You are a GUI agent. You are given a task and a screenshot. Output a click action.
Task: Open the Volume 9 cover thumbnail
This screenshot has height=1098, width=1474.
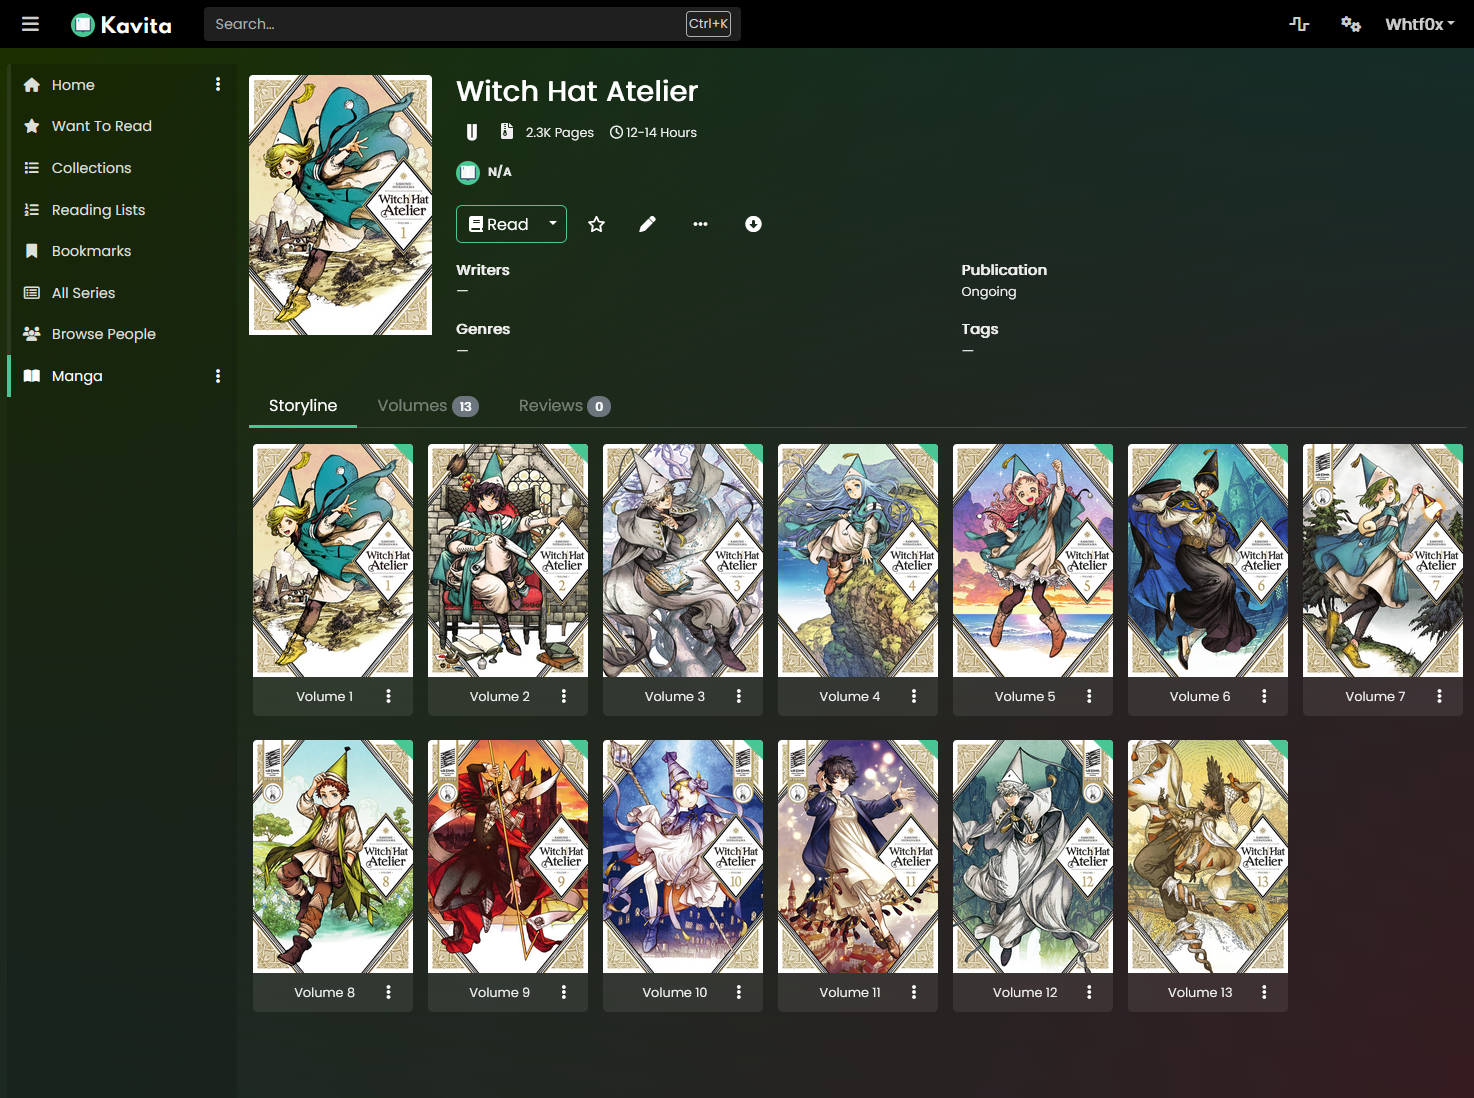point(508,856)
